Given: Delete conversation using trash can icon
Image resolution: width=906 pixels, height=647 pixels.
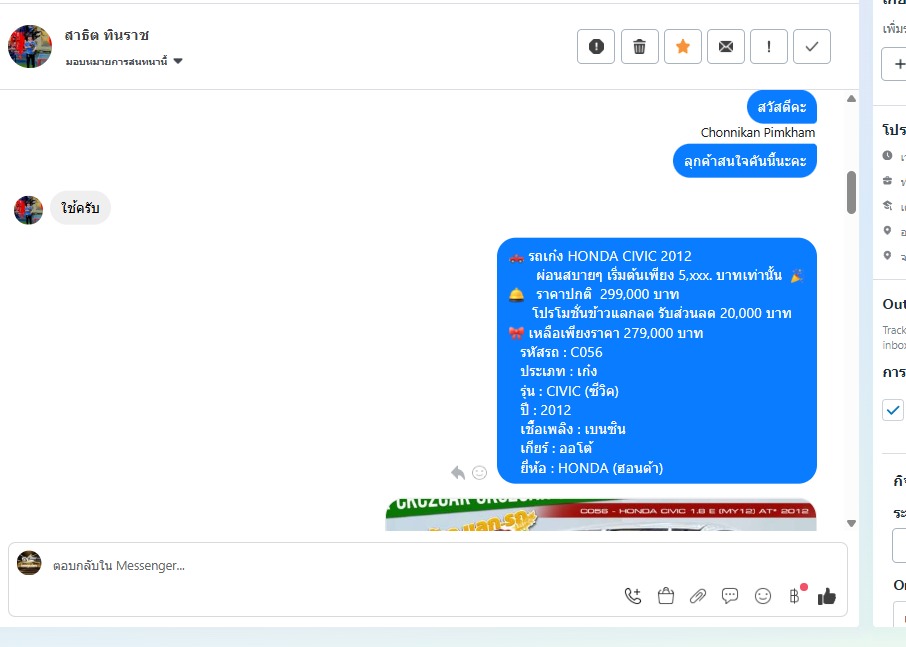Looking at the screenshot, I should (x=640, y=46).
